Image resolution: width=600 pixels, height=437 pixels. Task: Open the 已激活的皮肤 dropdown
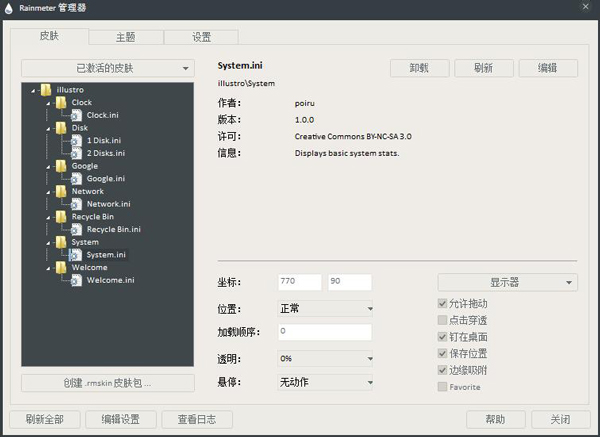click(x=108, y=68)
